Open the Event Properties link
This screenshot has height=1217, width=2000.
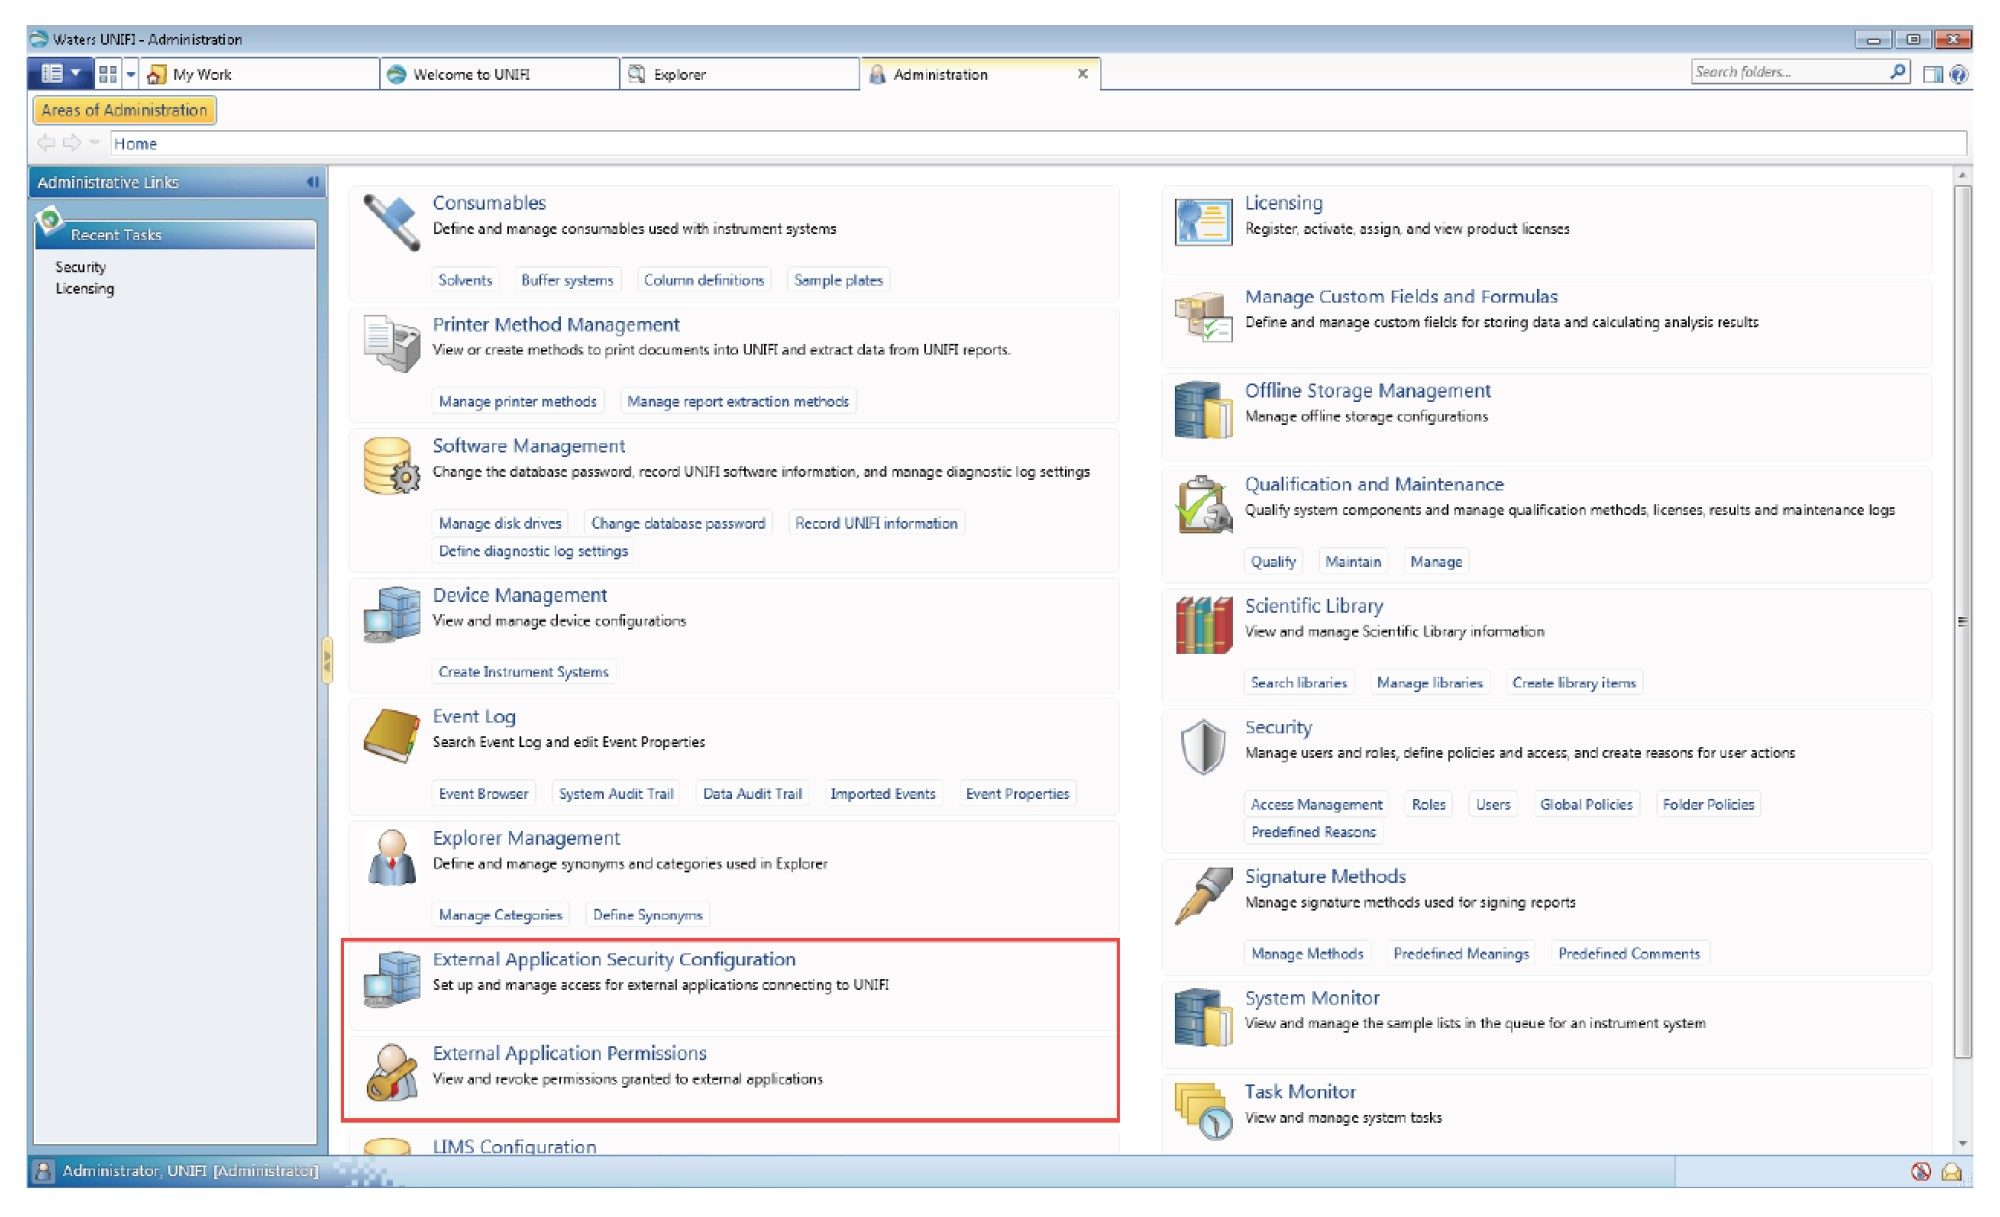click(x=1017, y=793)
